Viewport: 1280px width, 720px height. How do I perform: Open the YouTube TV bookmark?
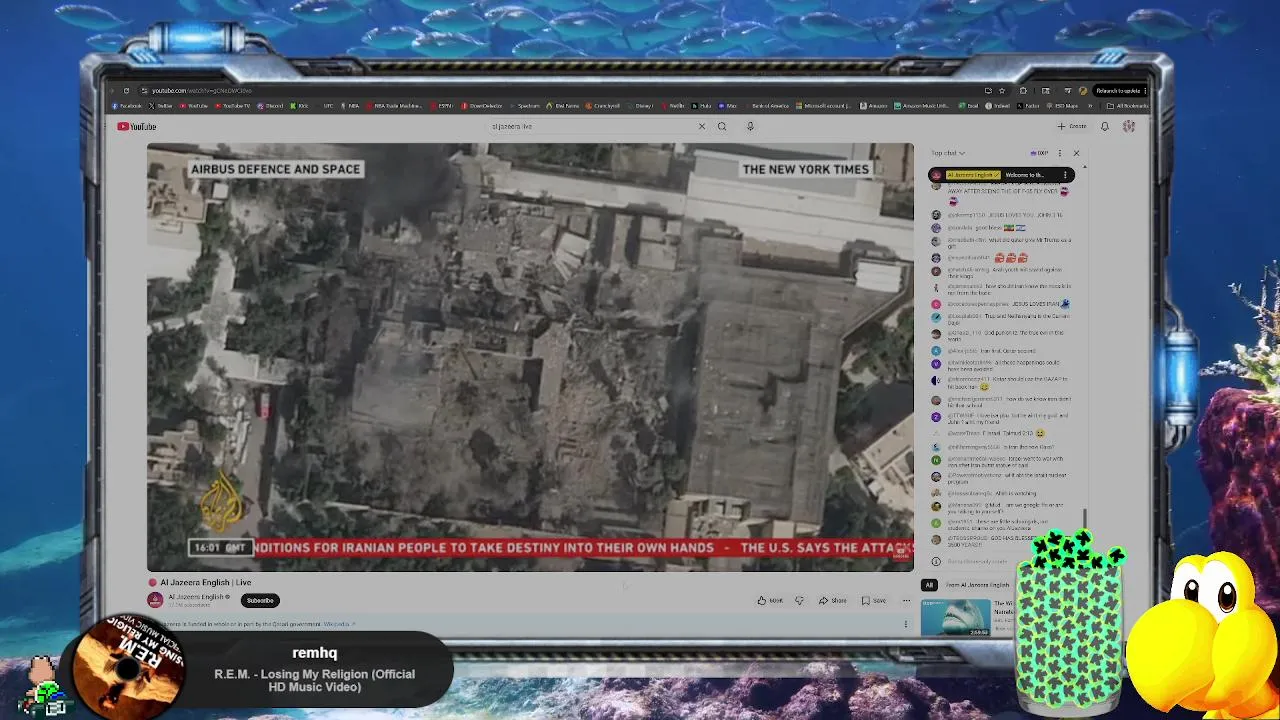tap(232, 106)
